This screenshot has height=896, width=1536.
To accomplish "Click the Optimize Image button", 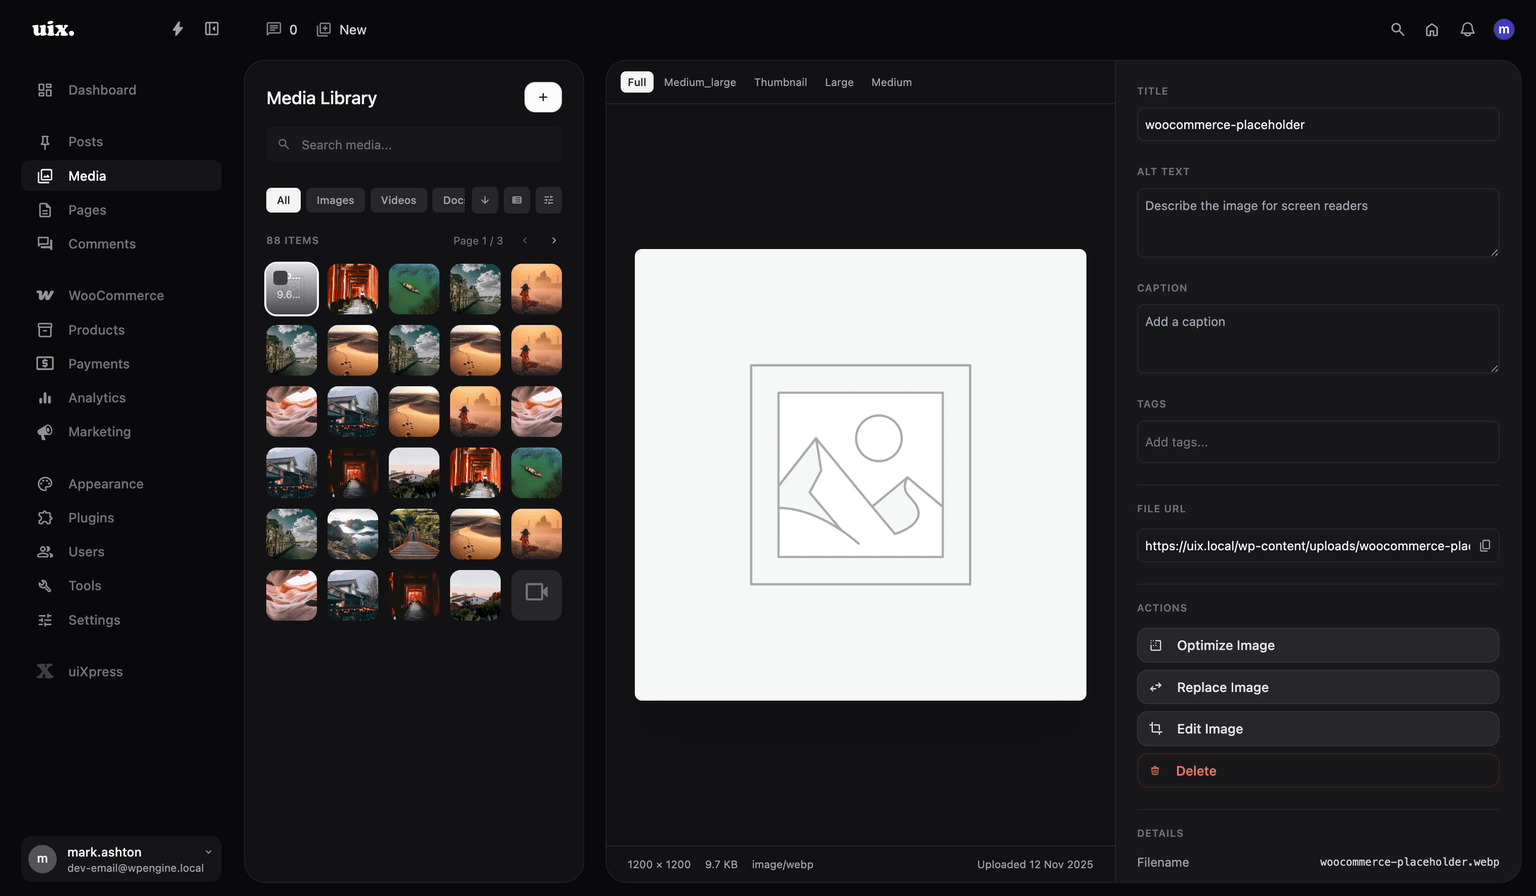I will 1317,645.
